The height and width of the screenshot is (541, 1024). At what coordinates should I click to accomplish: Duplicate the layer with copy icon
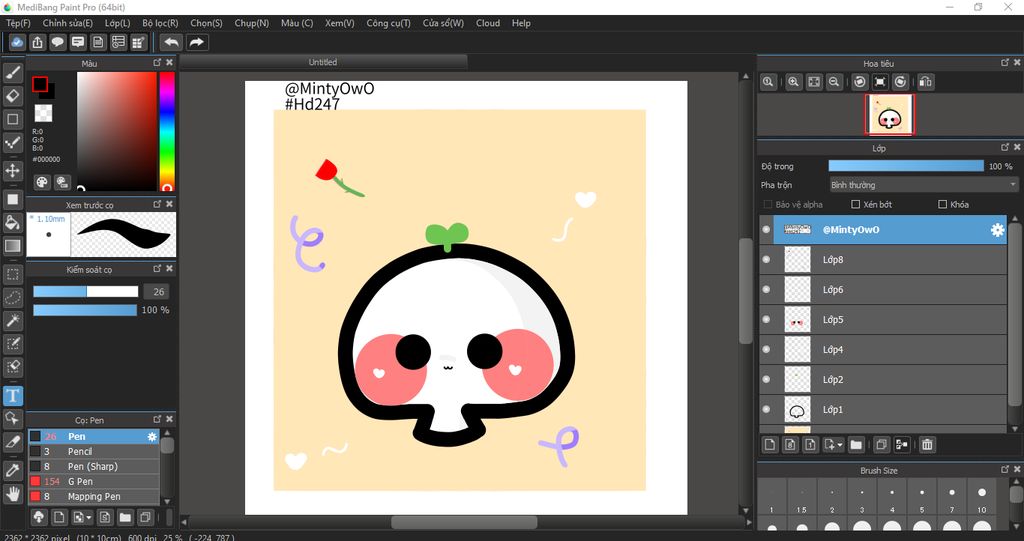(x=881, y=445)
